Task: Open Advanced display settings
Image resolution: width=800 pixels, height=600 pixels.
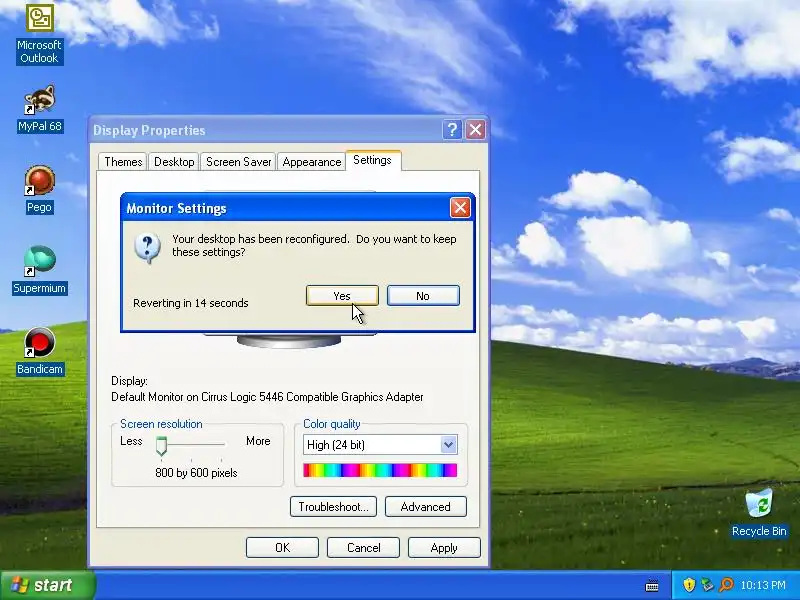Action: [426, 507]
